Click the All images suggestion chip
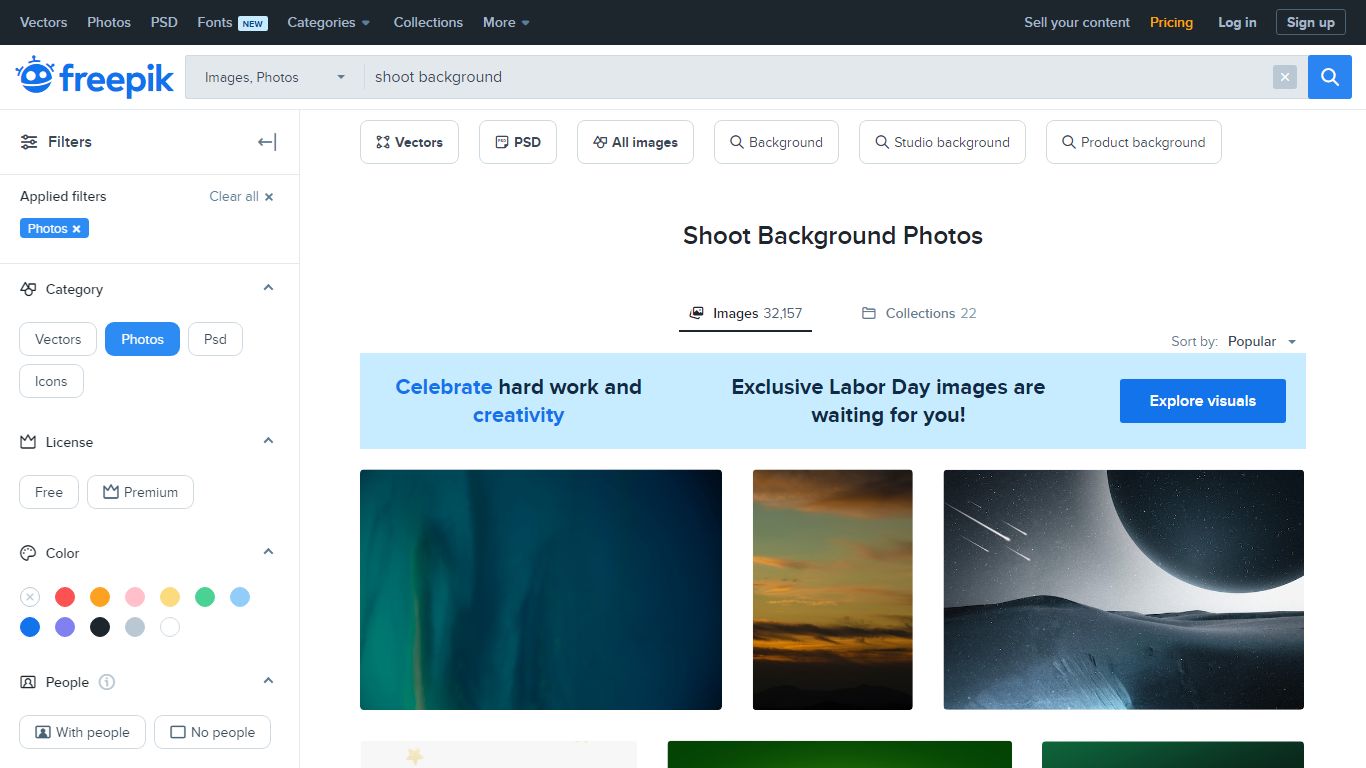This screenshot has height=768, width=1366. 636,142
